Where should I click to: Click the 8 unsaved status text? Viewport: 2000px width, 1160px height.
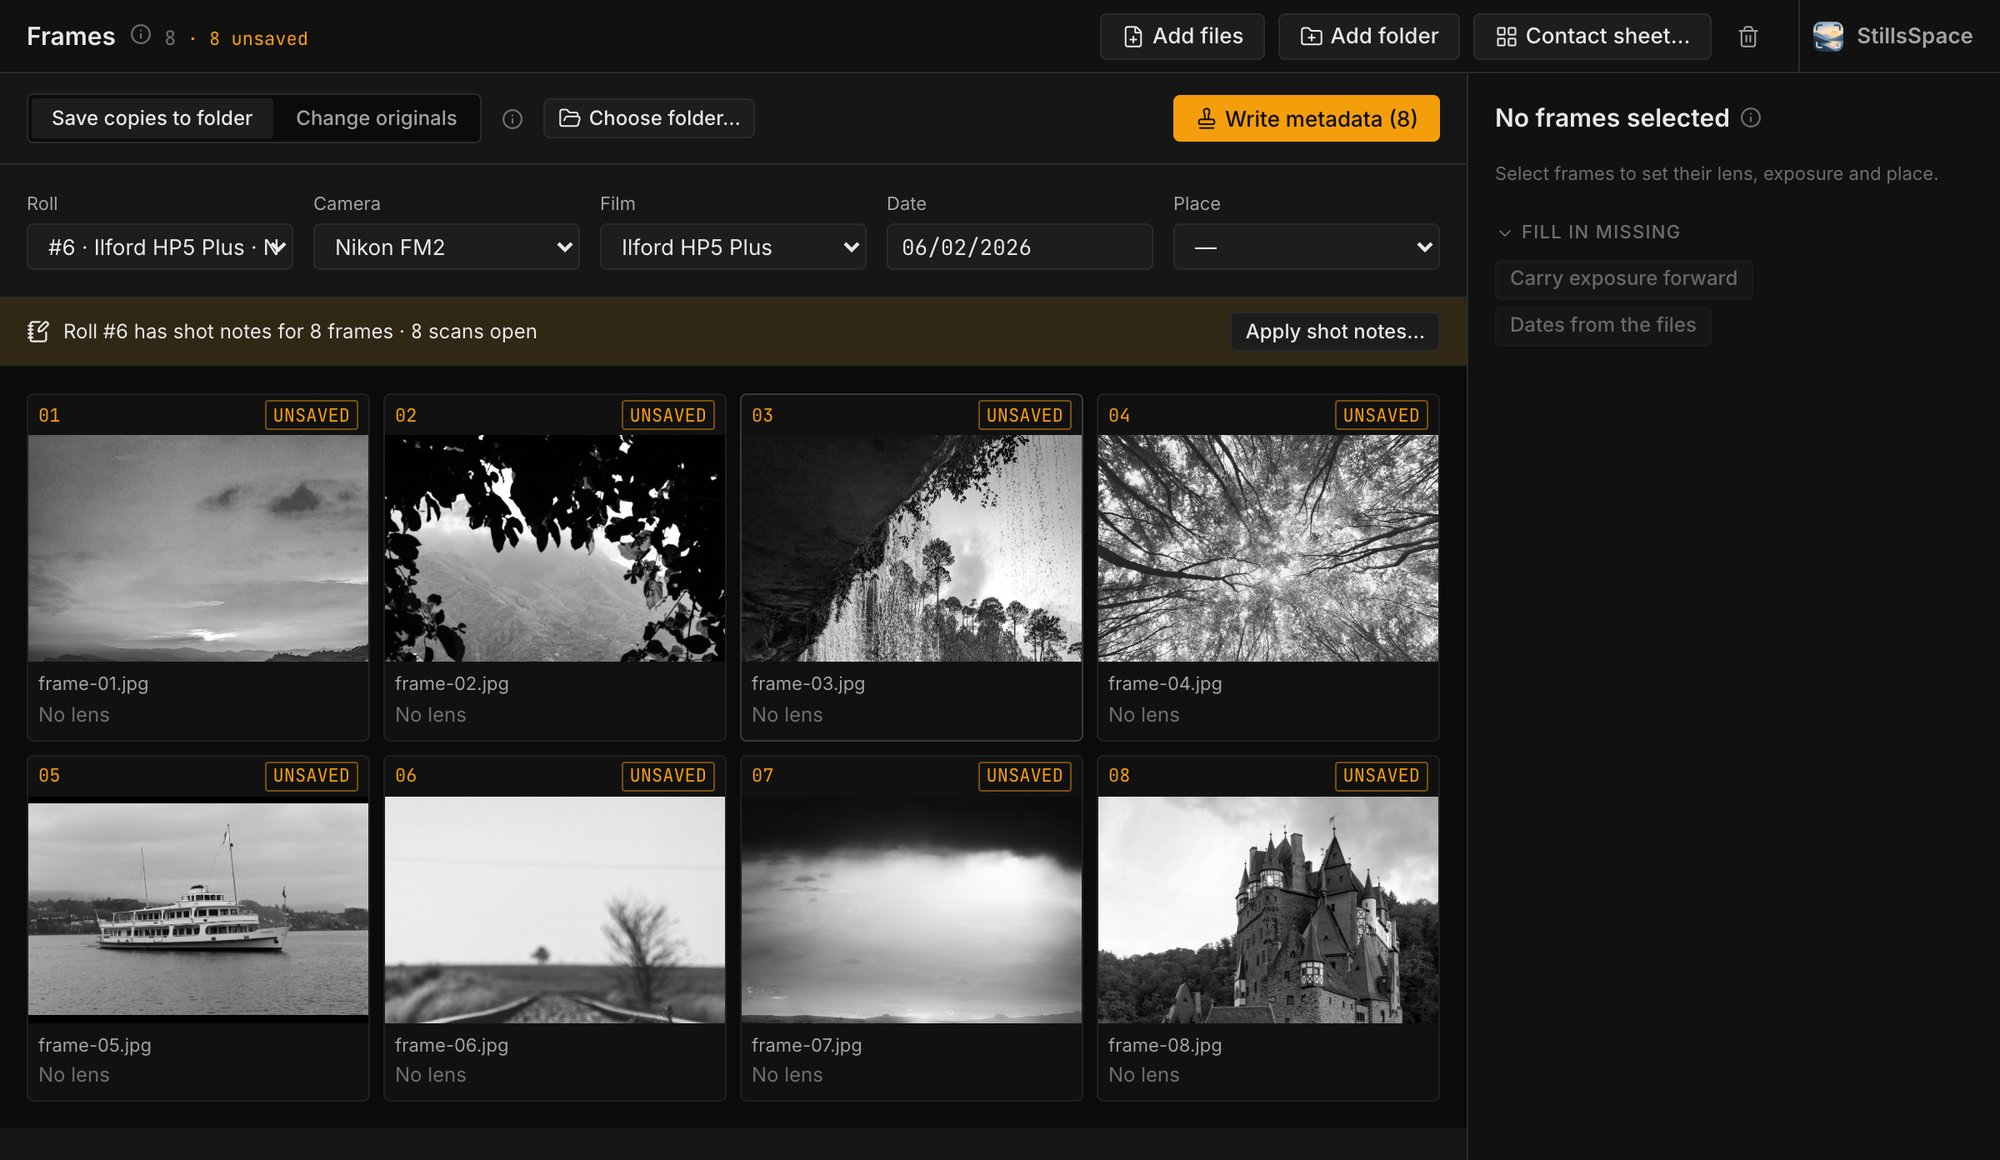(x=259, y=39)
